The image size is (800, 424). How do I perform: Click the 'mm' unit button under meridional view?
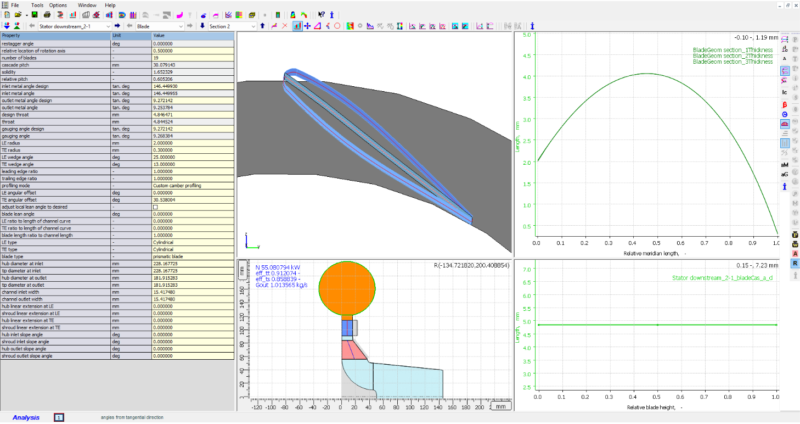click(501, 406)
